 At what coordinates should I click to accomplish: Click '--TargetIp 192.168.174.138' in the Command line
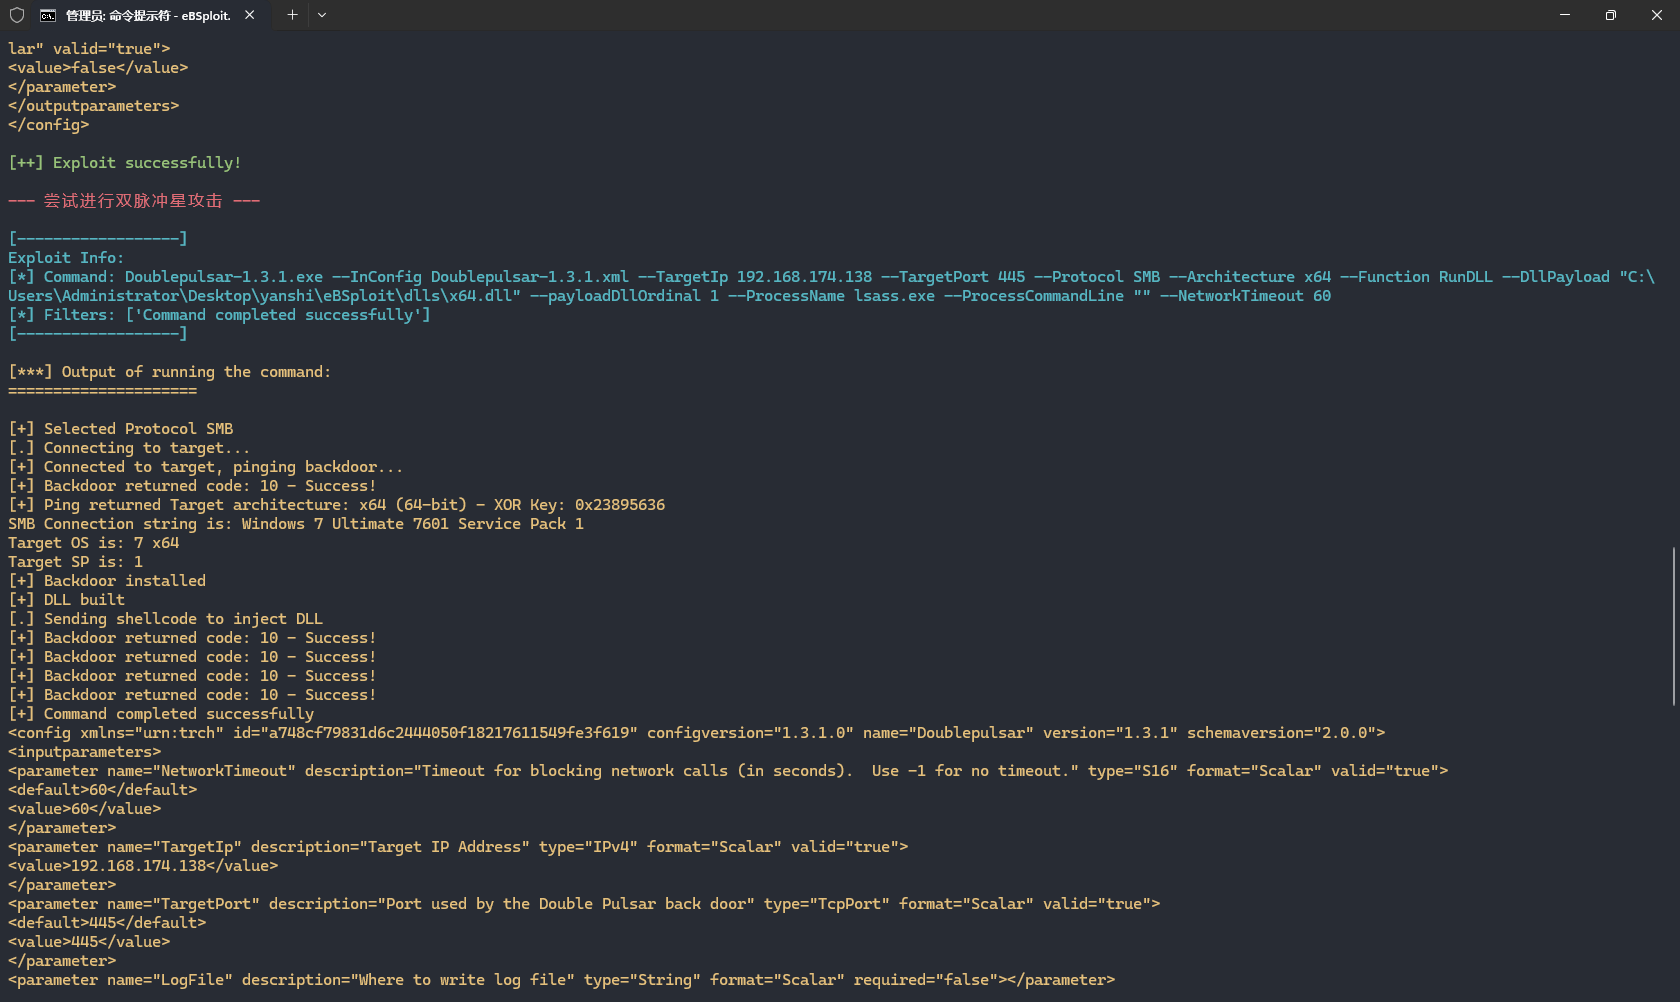(755, 277)
